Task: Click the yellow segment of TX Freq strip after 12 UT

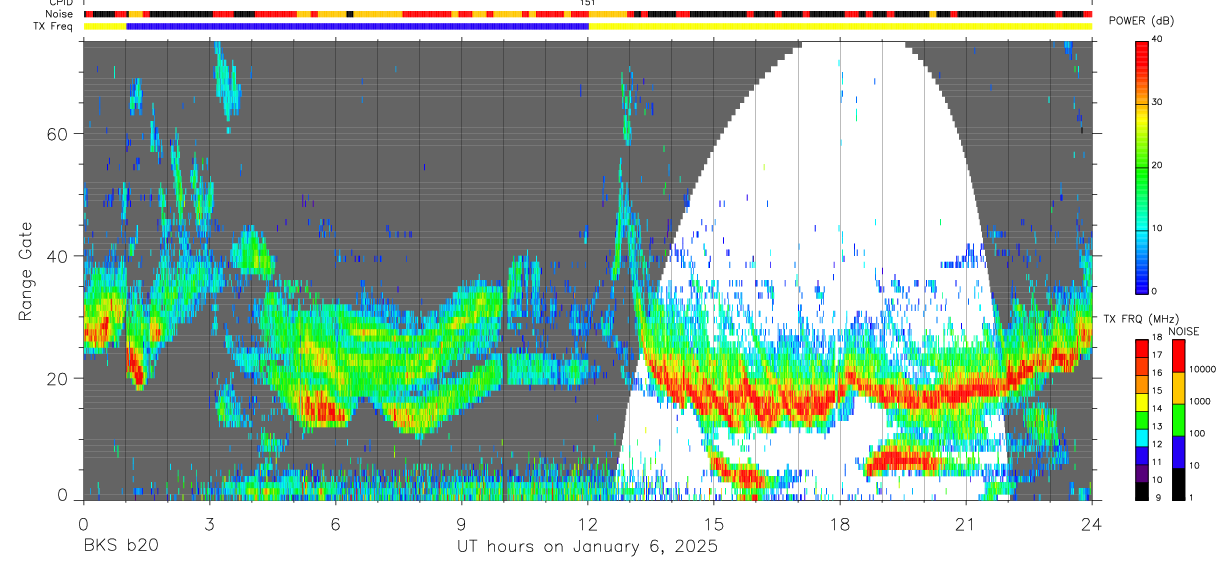Action: 840,26
